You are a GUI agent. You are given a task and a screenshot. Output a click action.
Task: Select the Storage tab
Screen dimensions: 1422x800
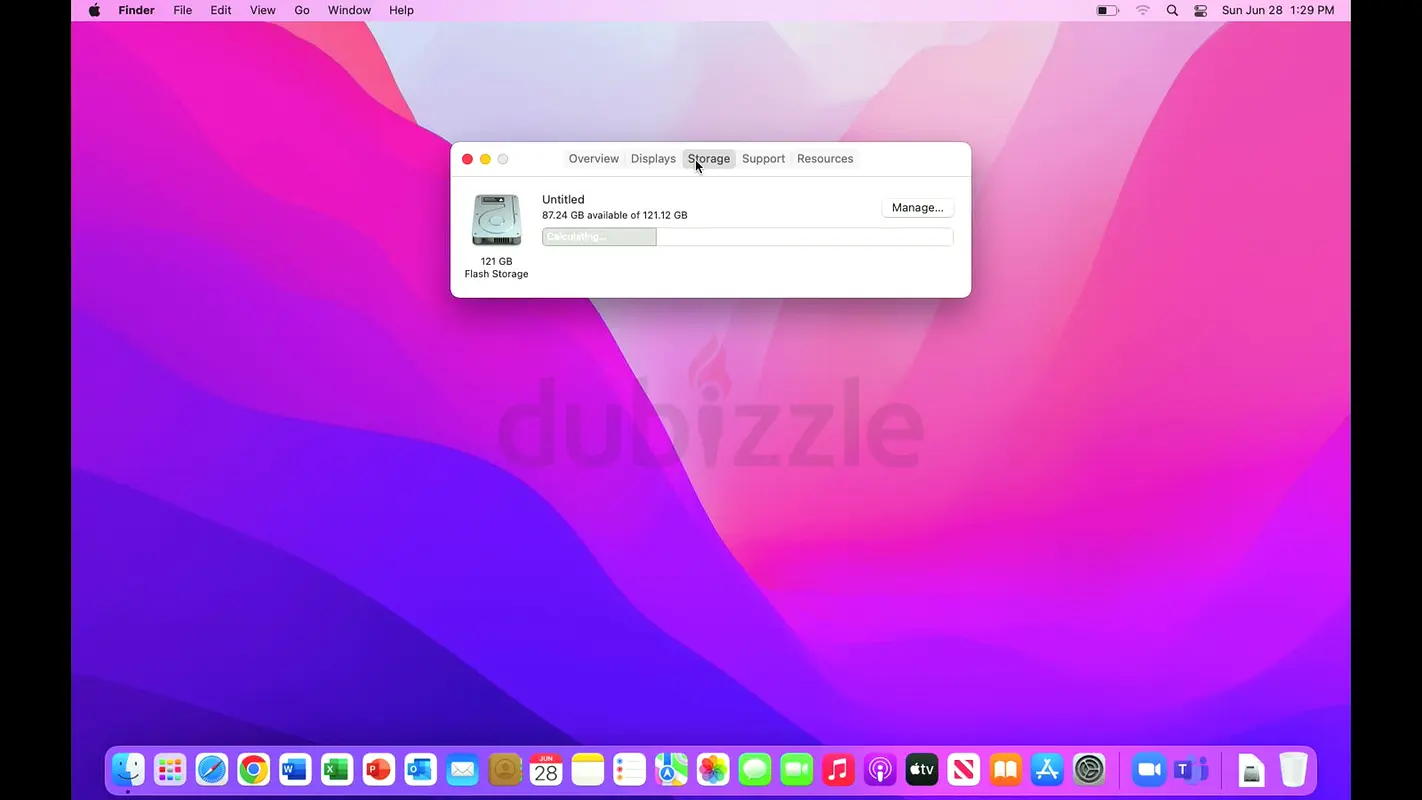click(709, 159)
